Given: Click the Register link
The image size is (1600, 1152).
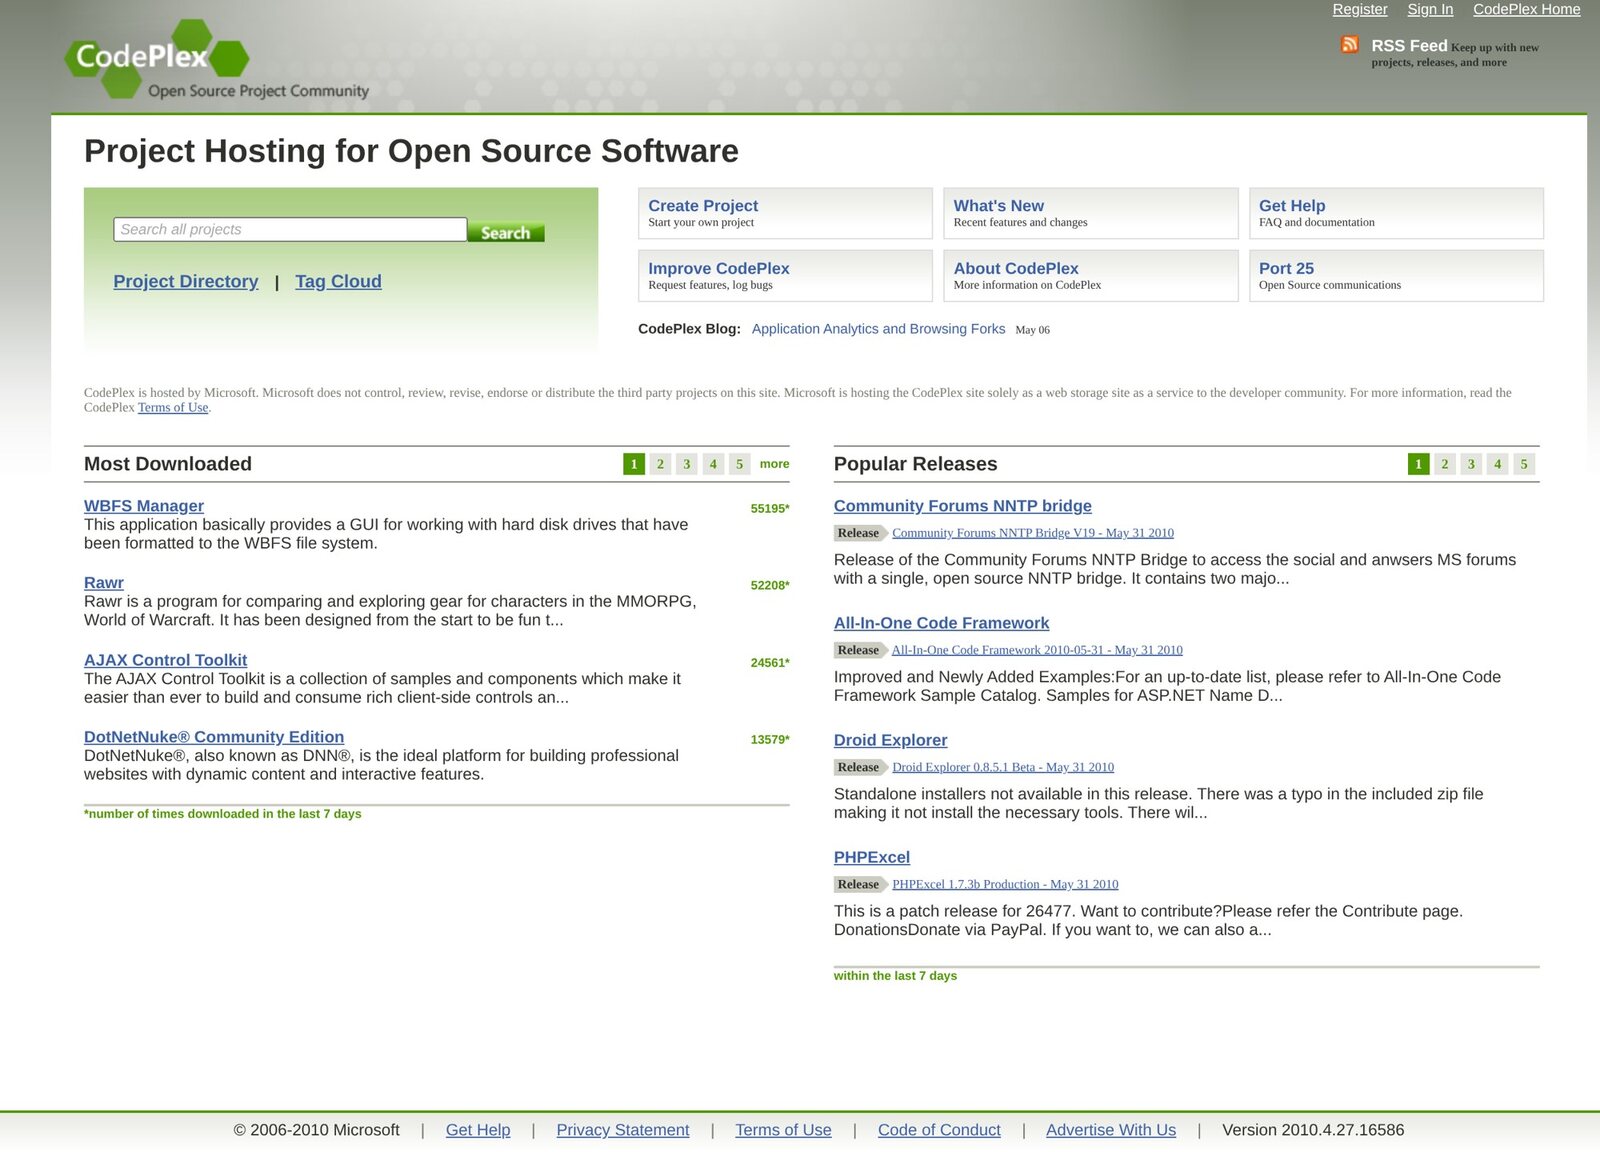Looking at the screenshot, I should 1359,9.
